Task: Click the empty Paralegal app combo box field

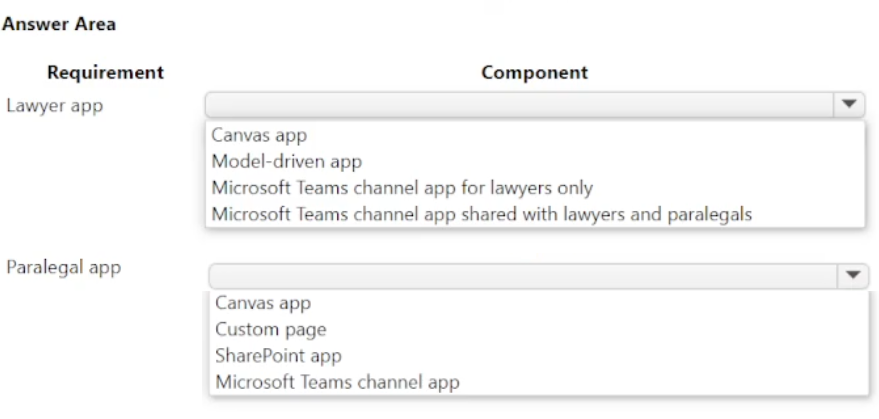Action: pyautogui.click(x=522, y=275)
